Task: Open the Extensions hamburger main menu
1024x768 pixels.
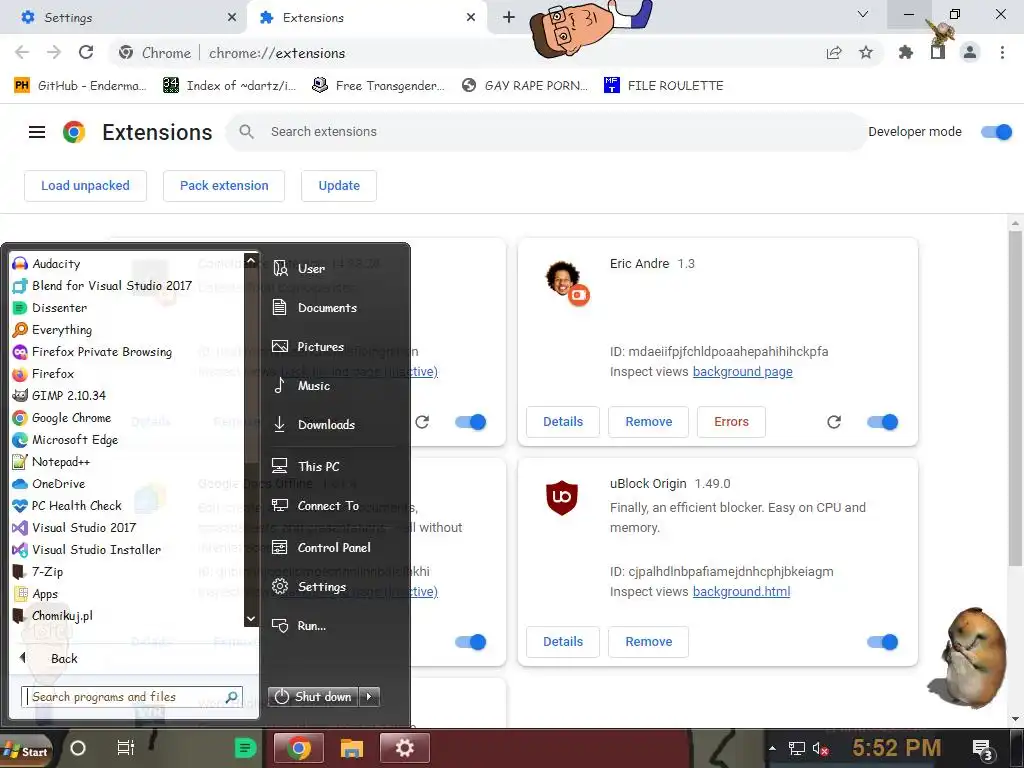Action: (37, 132)
